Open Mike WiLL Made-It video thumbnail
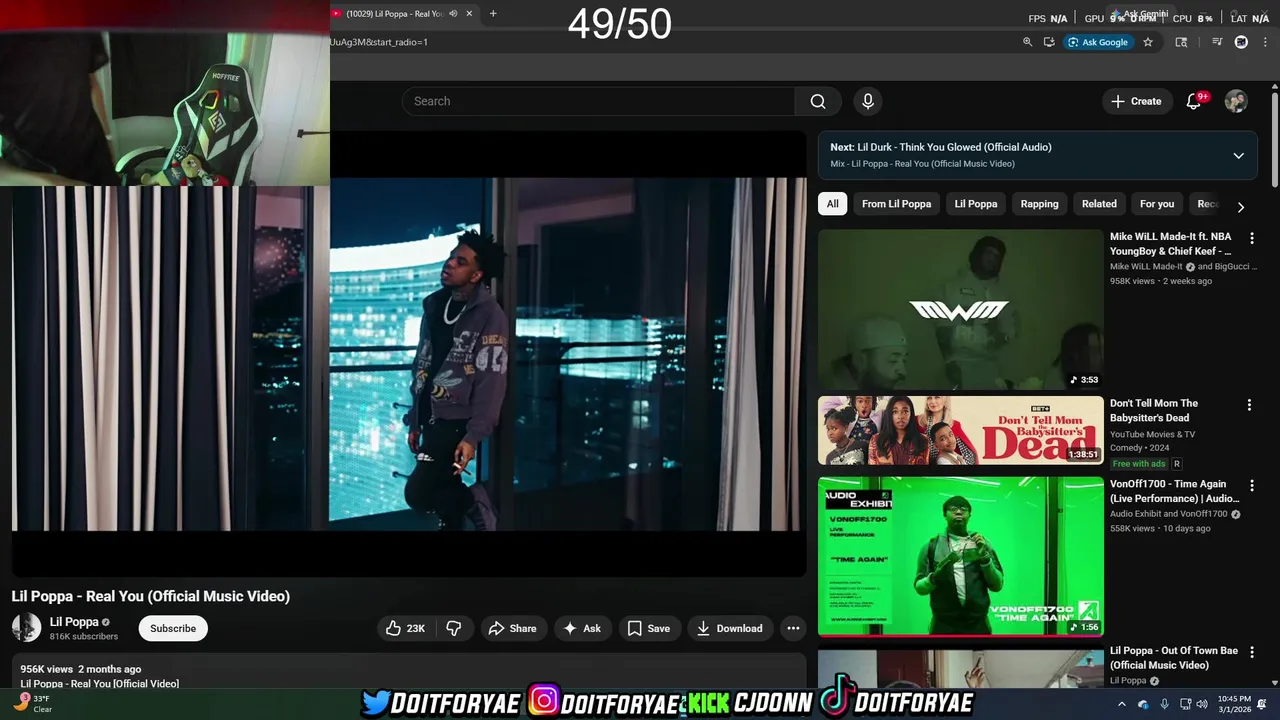This screenshot has height=720, width=1280. tap(961, 310)
